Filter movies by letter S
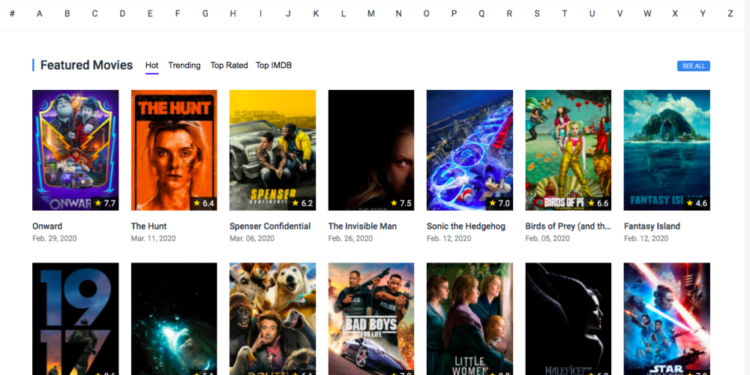 coord(537,13)
